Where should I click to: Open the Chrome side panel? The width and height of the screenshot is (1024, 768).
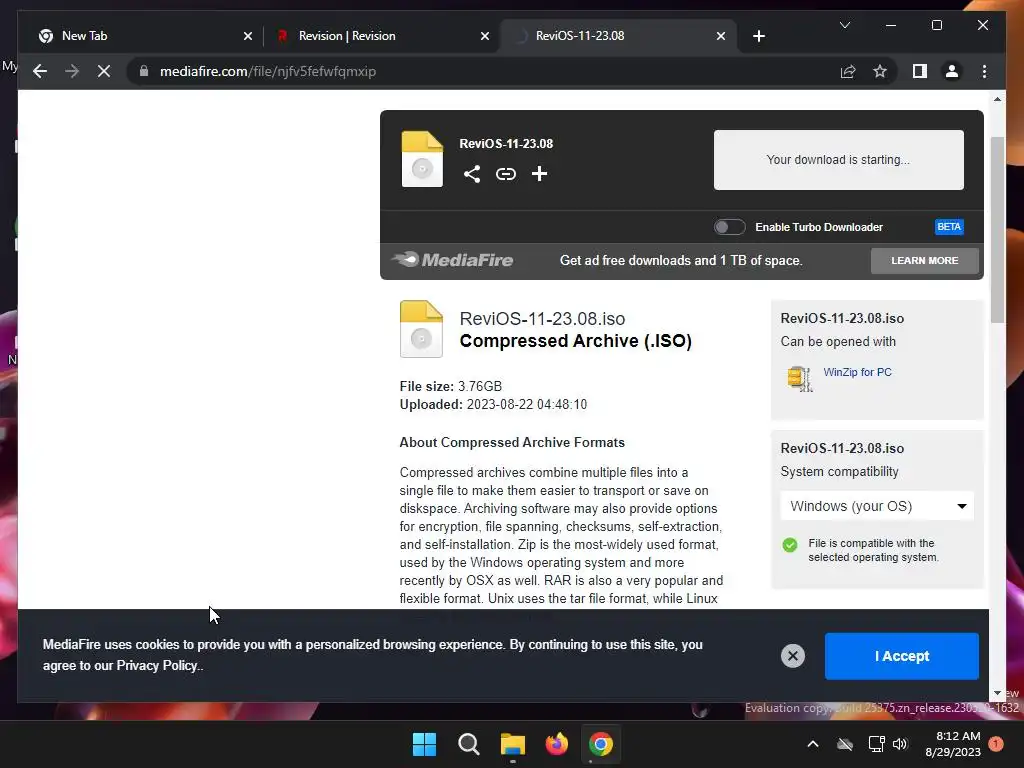click(920, 71)
